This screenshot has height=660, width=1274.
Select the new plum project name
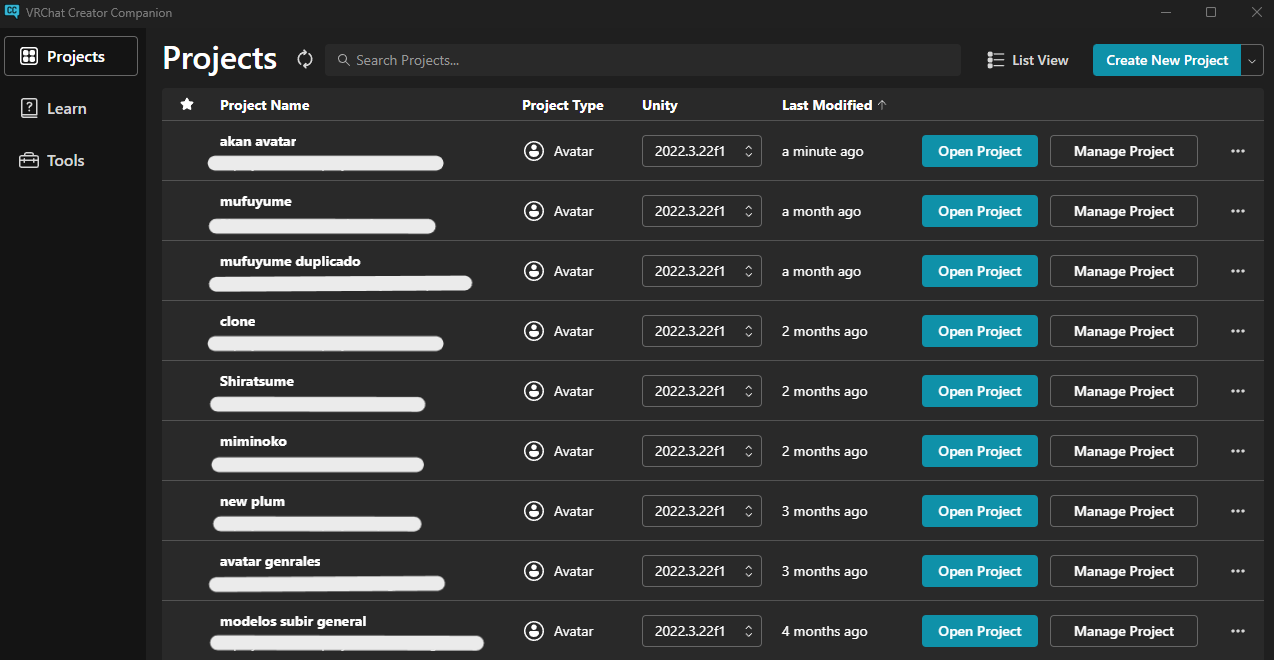[x=253, y=501]
